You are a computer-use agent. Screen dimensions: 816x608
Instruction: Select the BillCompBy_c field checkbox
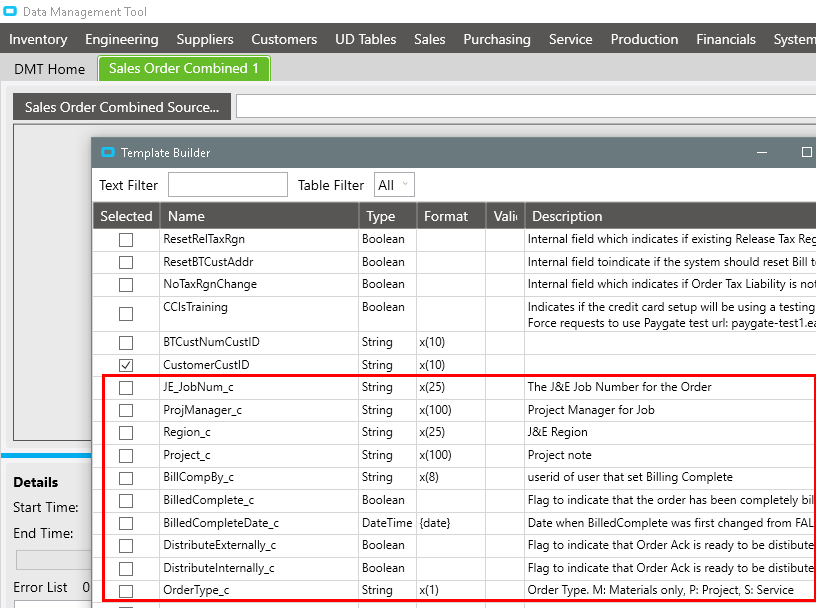tap(126, 478)
